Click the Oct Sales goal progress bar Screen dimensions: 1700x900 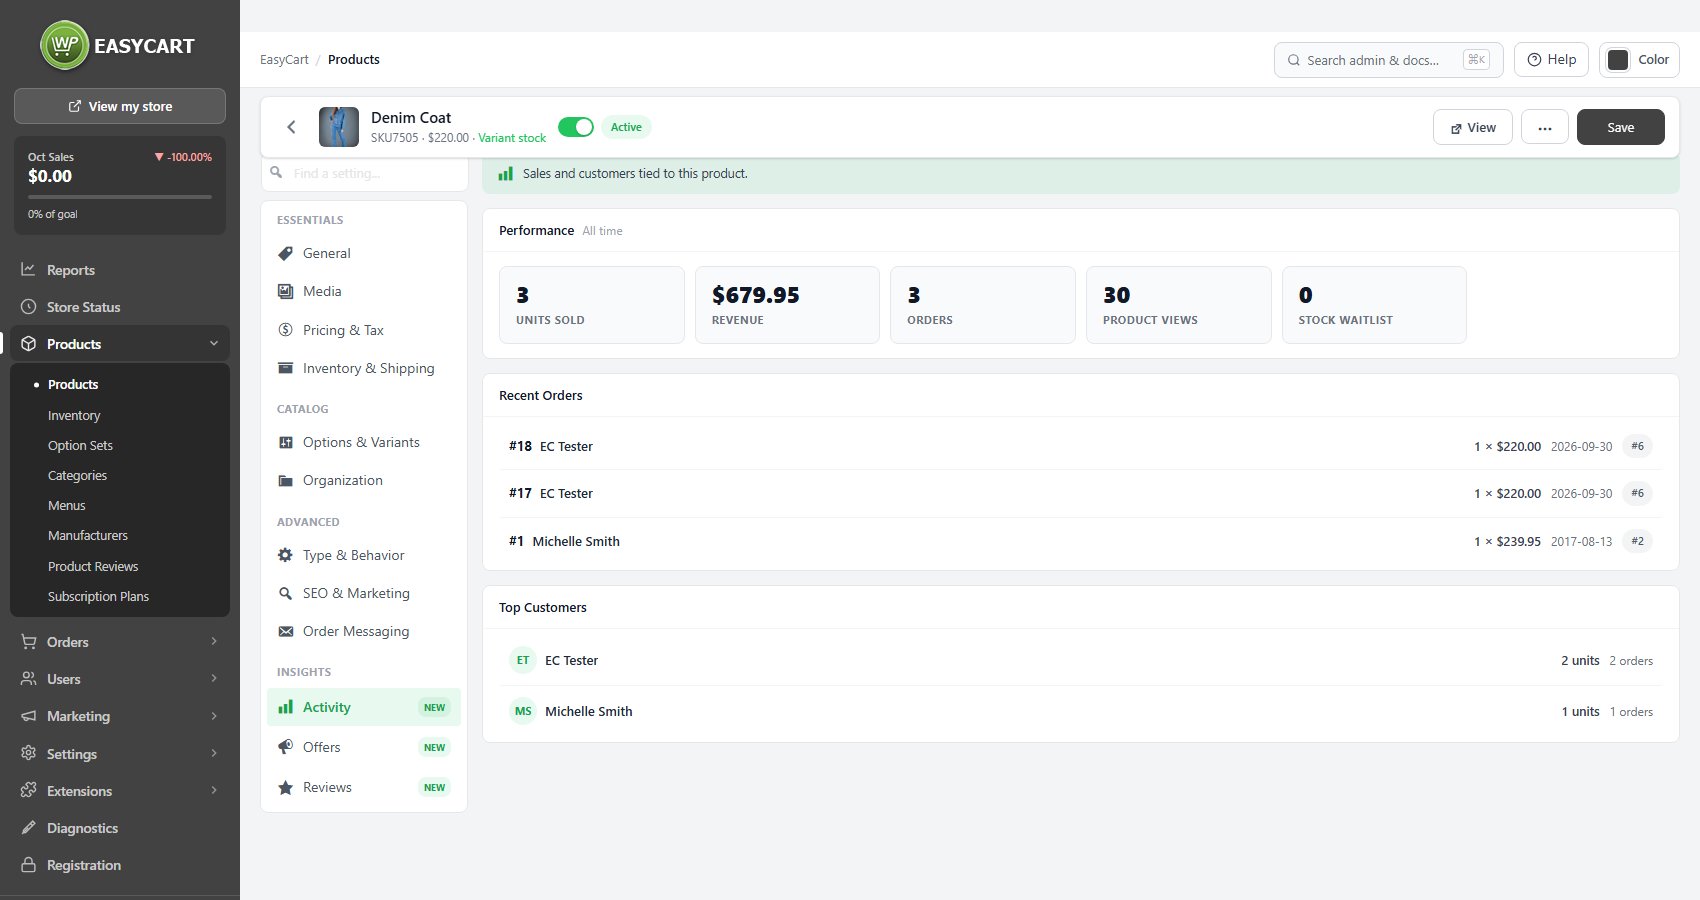click(120, 197)
